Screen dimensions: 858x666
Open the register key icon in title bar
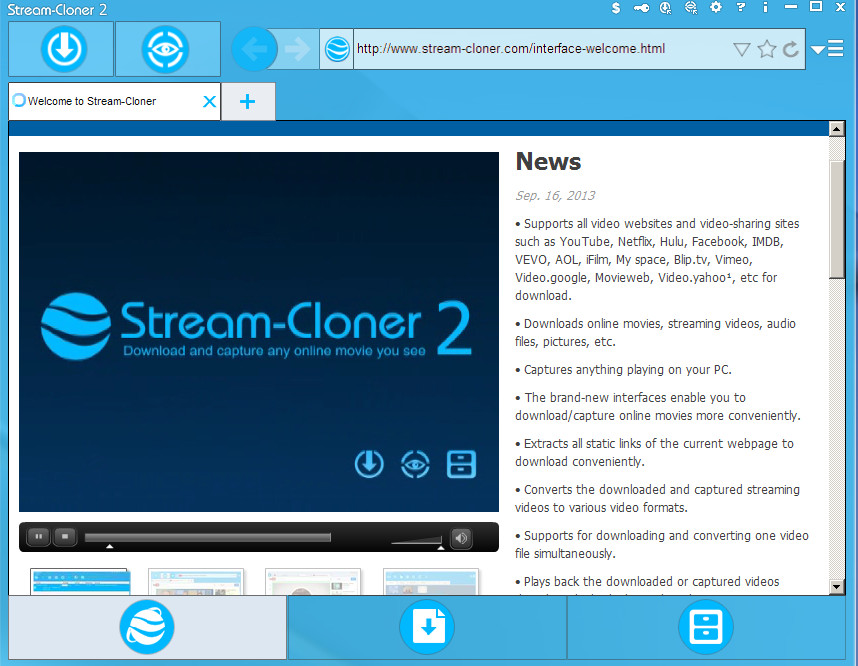tap(641, 8)
